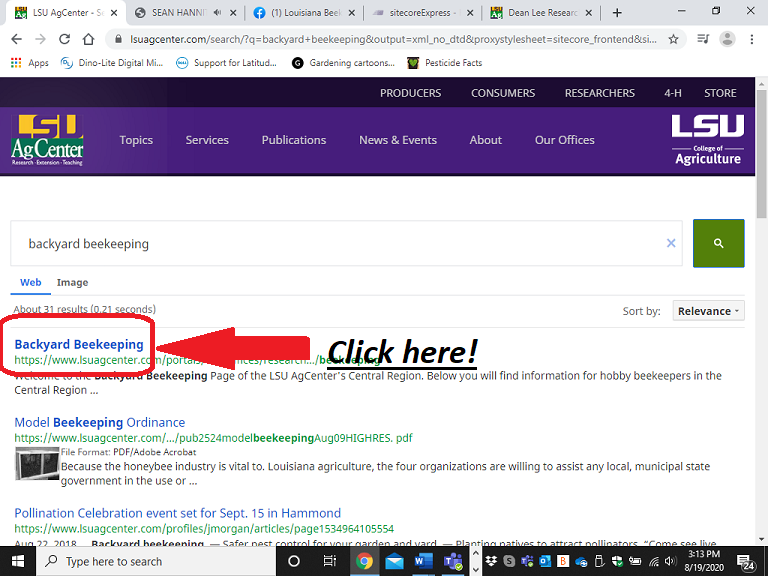Viewport: 768px width, 576px height.
Task: Click the Windows taskbar search box
Action: coord(156,561)
